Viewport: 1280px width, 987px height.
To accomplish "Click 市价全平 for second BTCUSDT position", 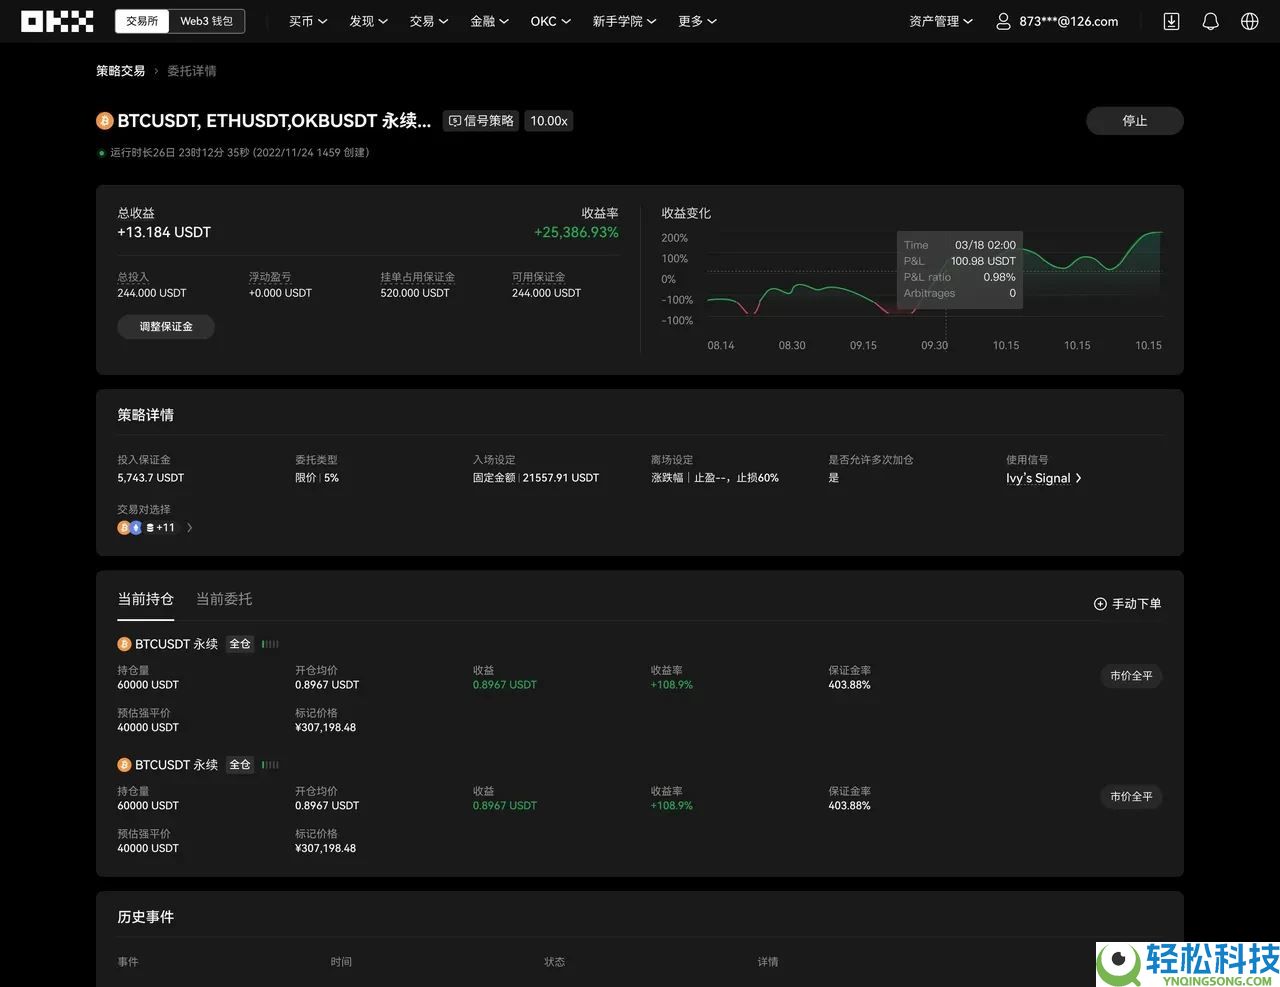I will coord(1131,797).
